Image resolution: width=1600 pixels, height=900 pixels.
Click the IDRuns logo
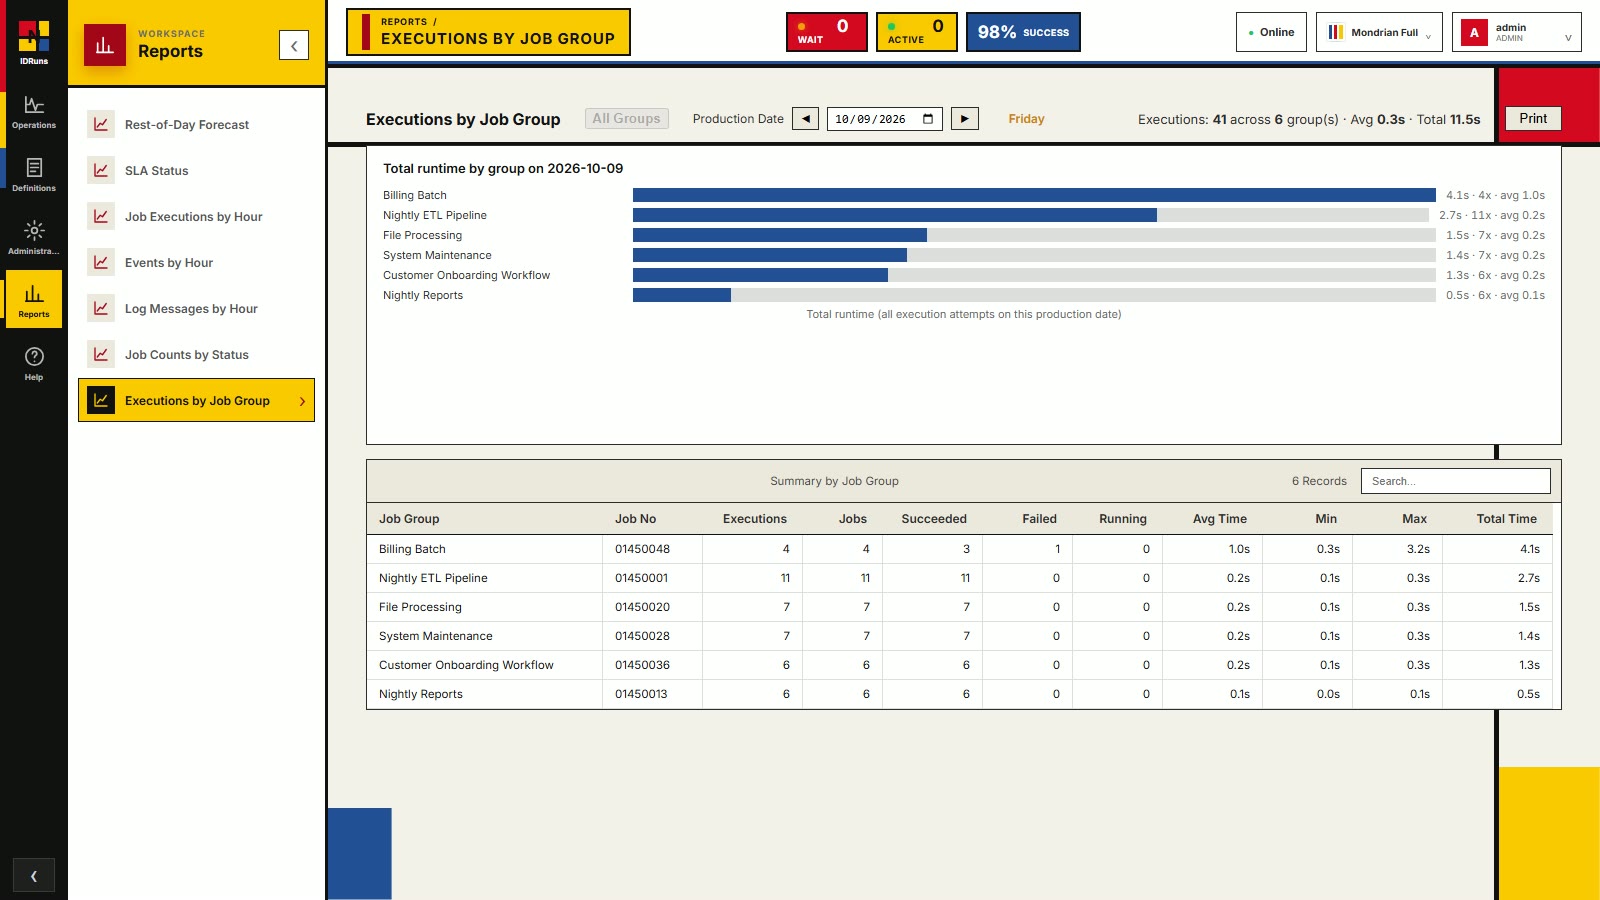tap(34, 42)
